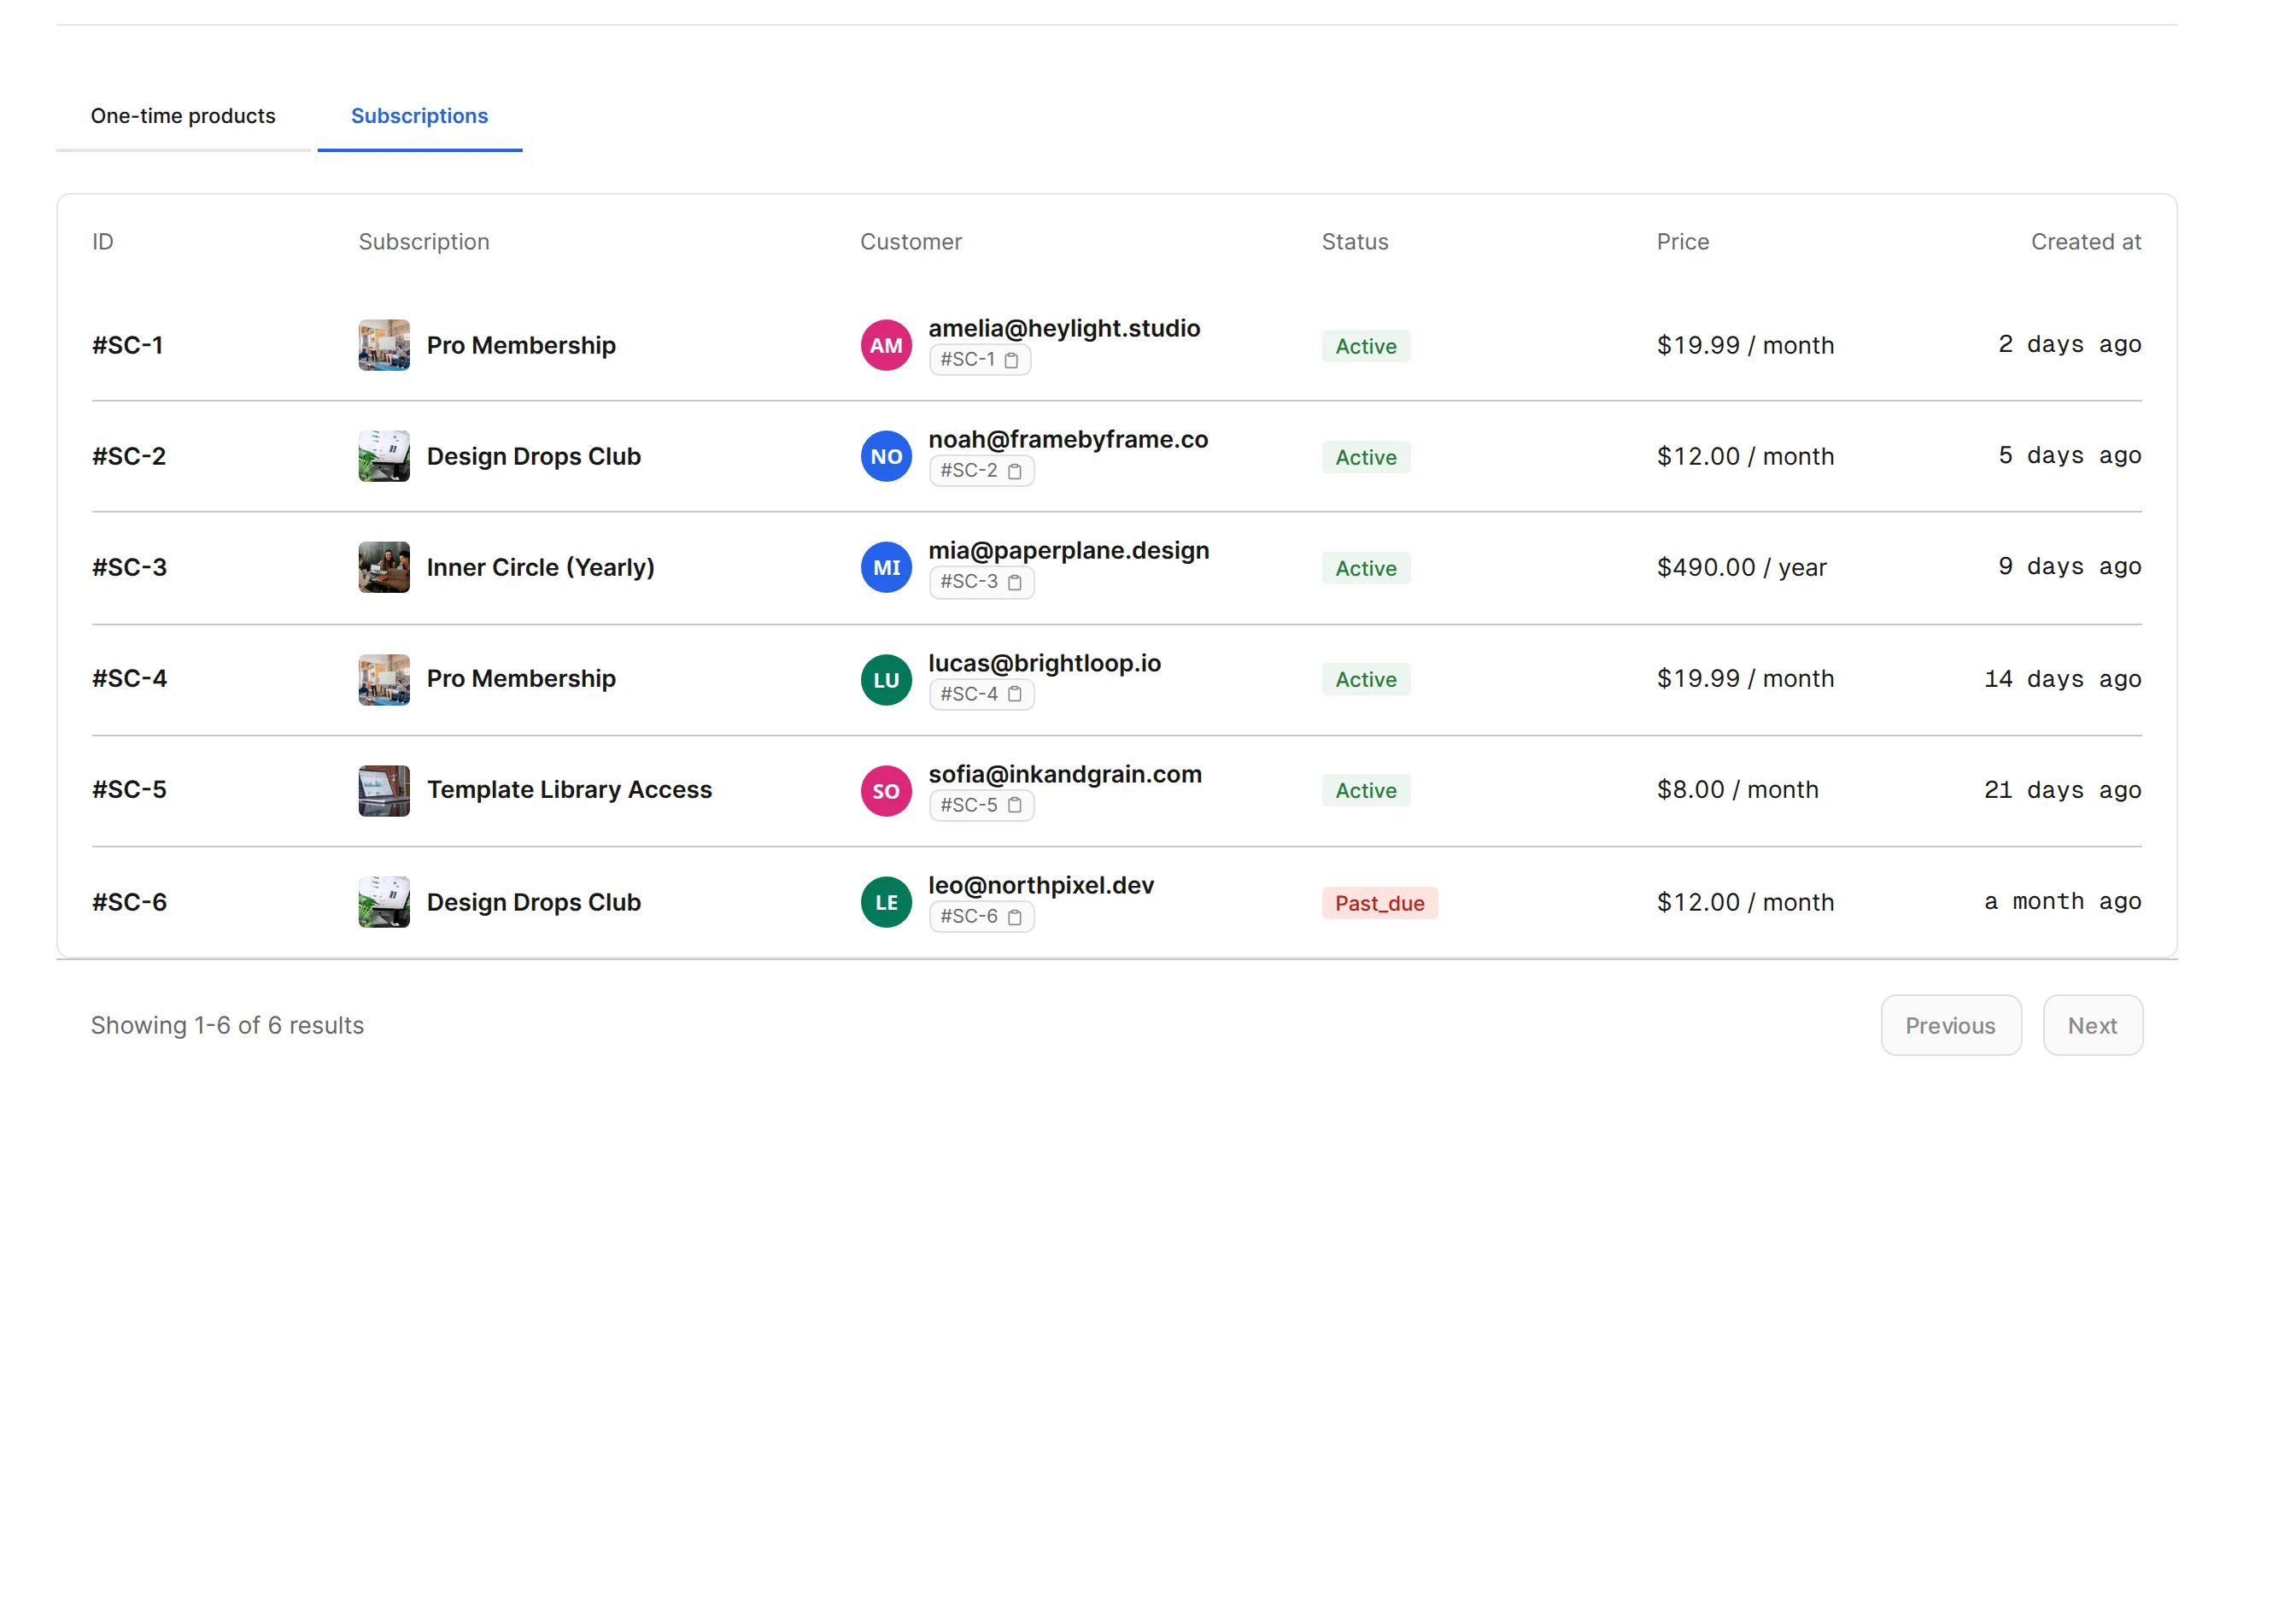Click Design Drops Club name in row #SC-2
The width and height of the screenshot is (2296, 1606).
pos(534,456)
